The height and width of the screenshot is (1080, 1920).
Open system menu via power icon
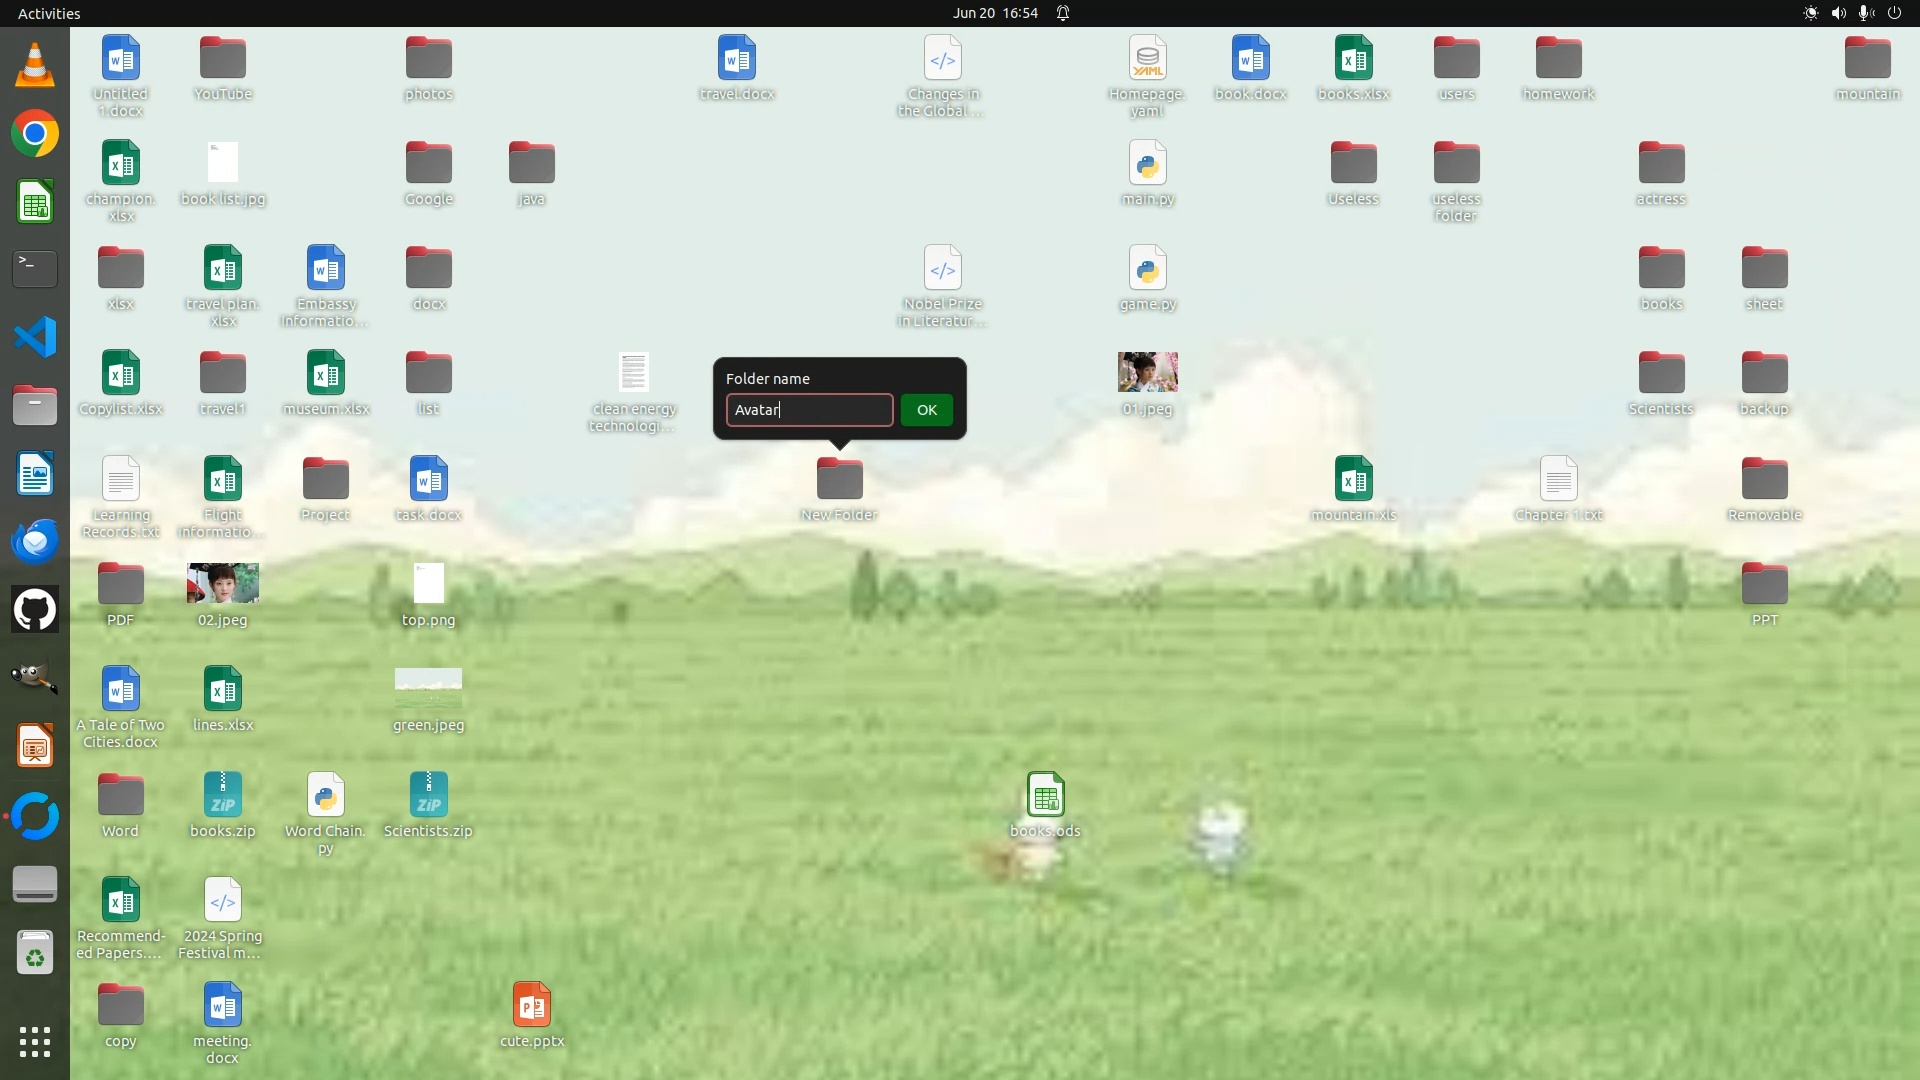coord(1894,13)
